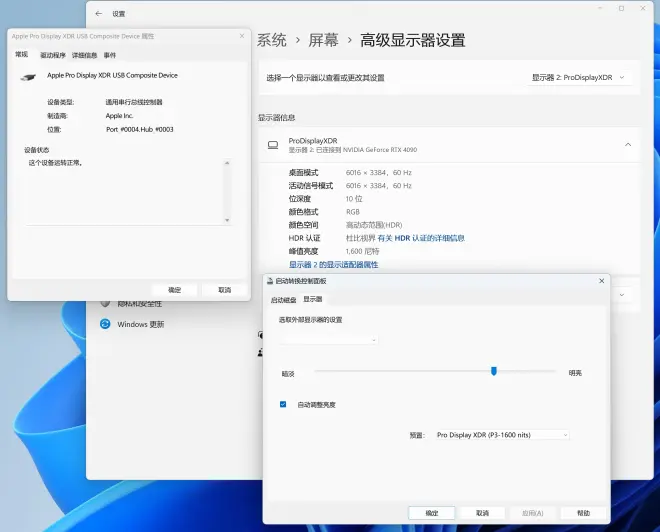Open the display selector dropdown ProDisplayXDR
Image resolution: width=660 pixels, height=532 pixels.
coord(579,77)
